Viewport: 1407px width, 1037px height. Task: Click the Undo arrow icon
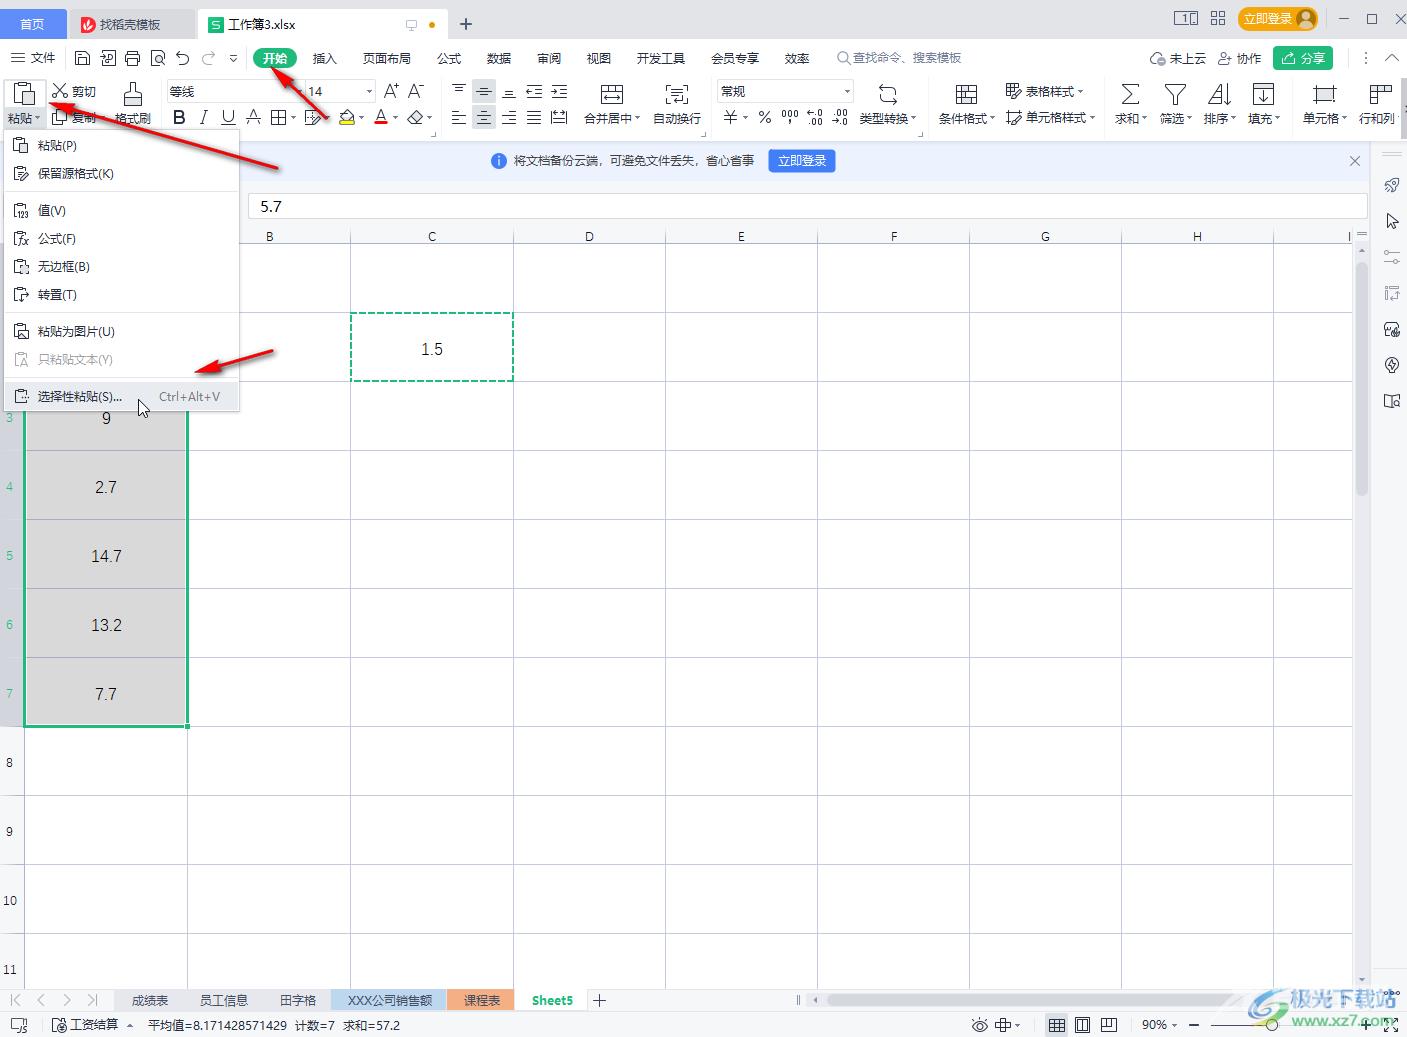click(182, 58)
